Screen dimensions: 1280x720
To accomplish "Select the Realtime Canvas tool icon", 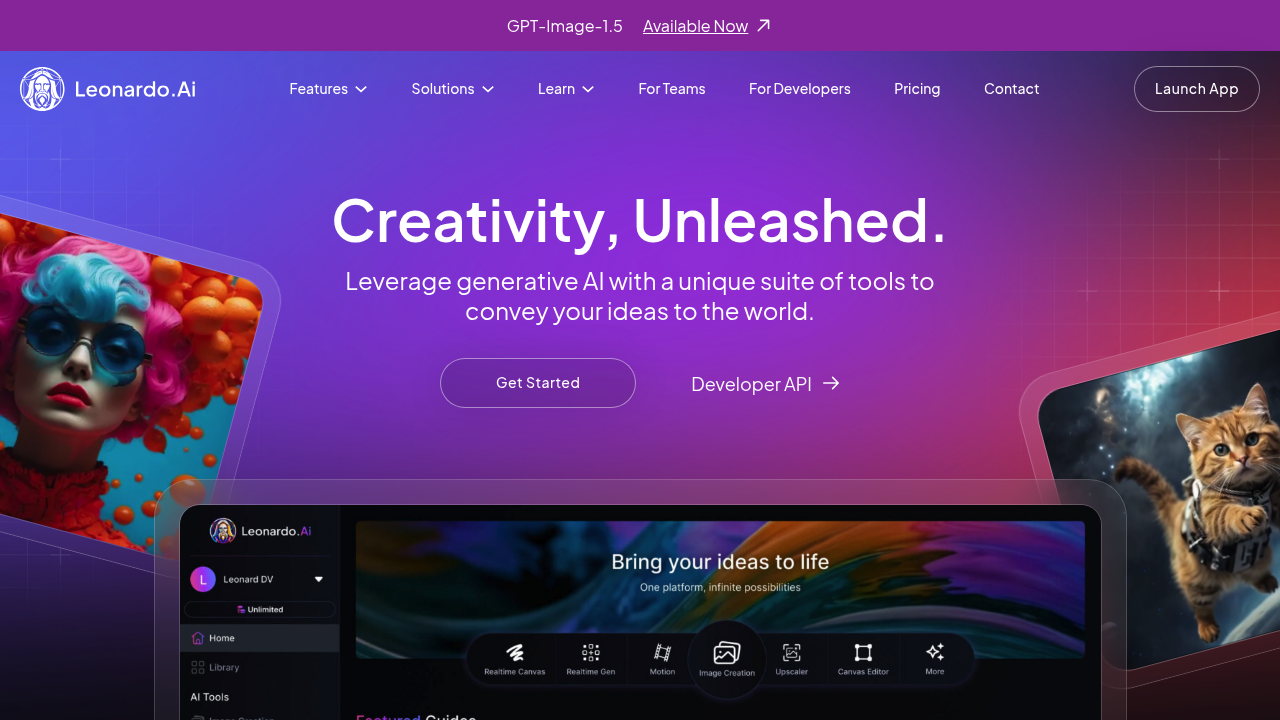I will click(515, 653).
